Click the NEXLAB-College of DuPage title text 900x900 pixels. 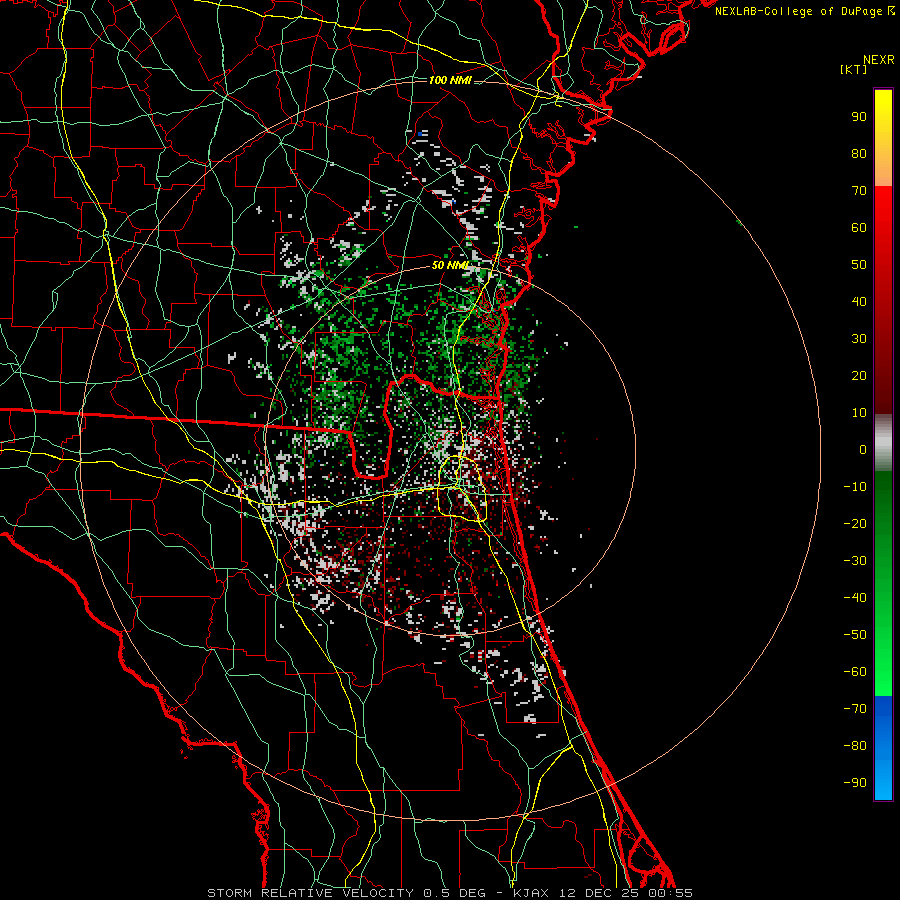tap(804, 11)
